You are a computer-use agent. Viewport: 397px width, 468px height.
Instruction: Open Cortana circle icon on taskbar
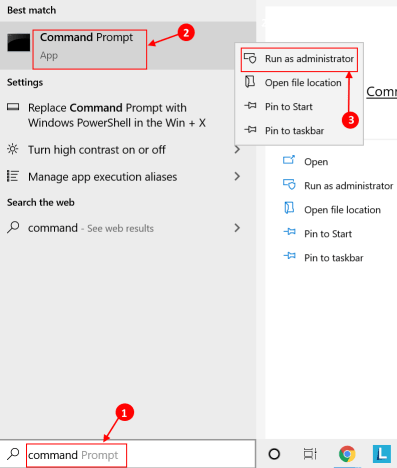click(274, 454)
